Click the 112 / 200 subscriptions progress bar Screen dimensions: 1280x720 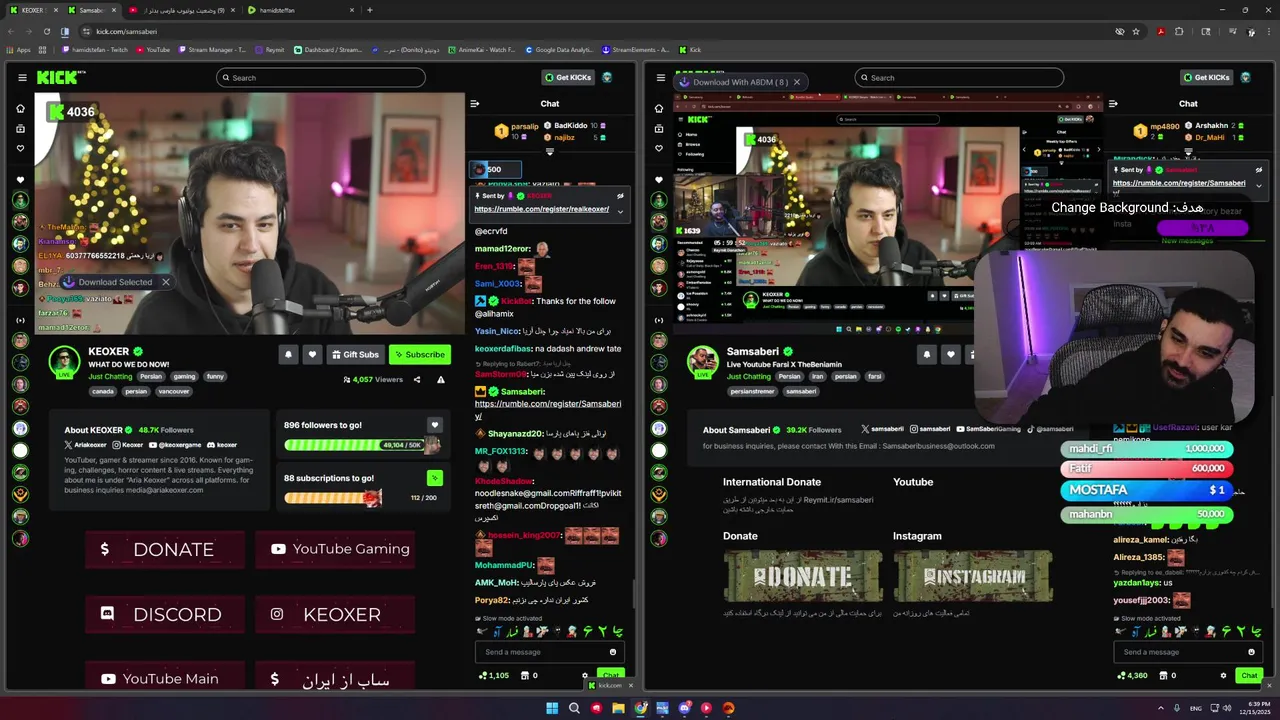(x=362, y=497)
